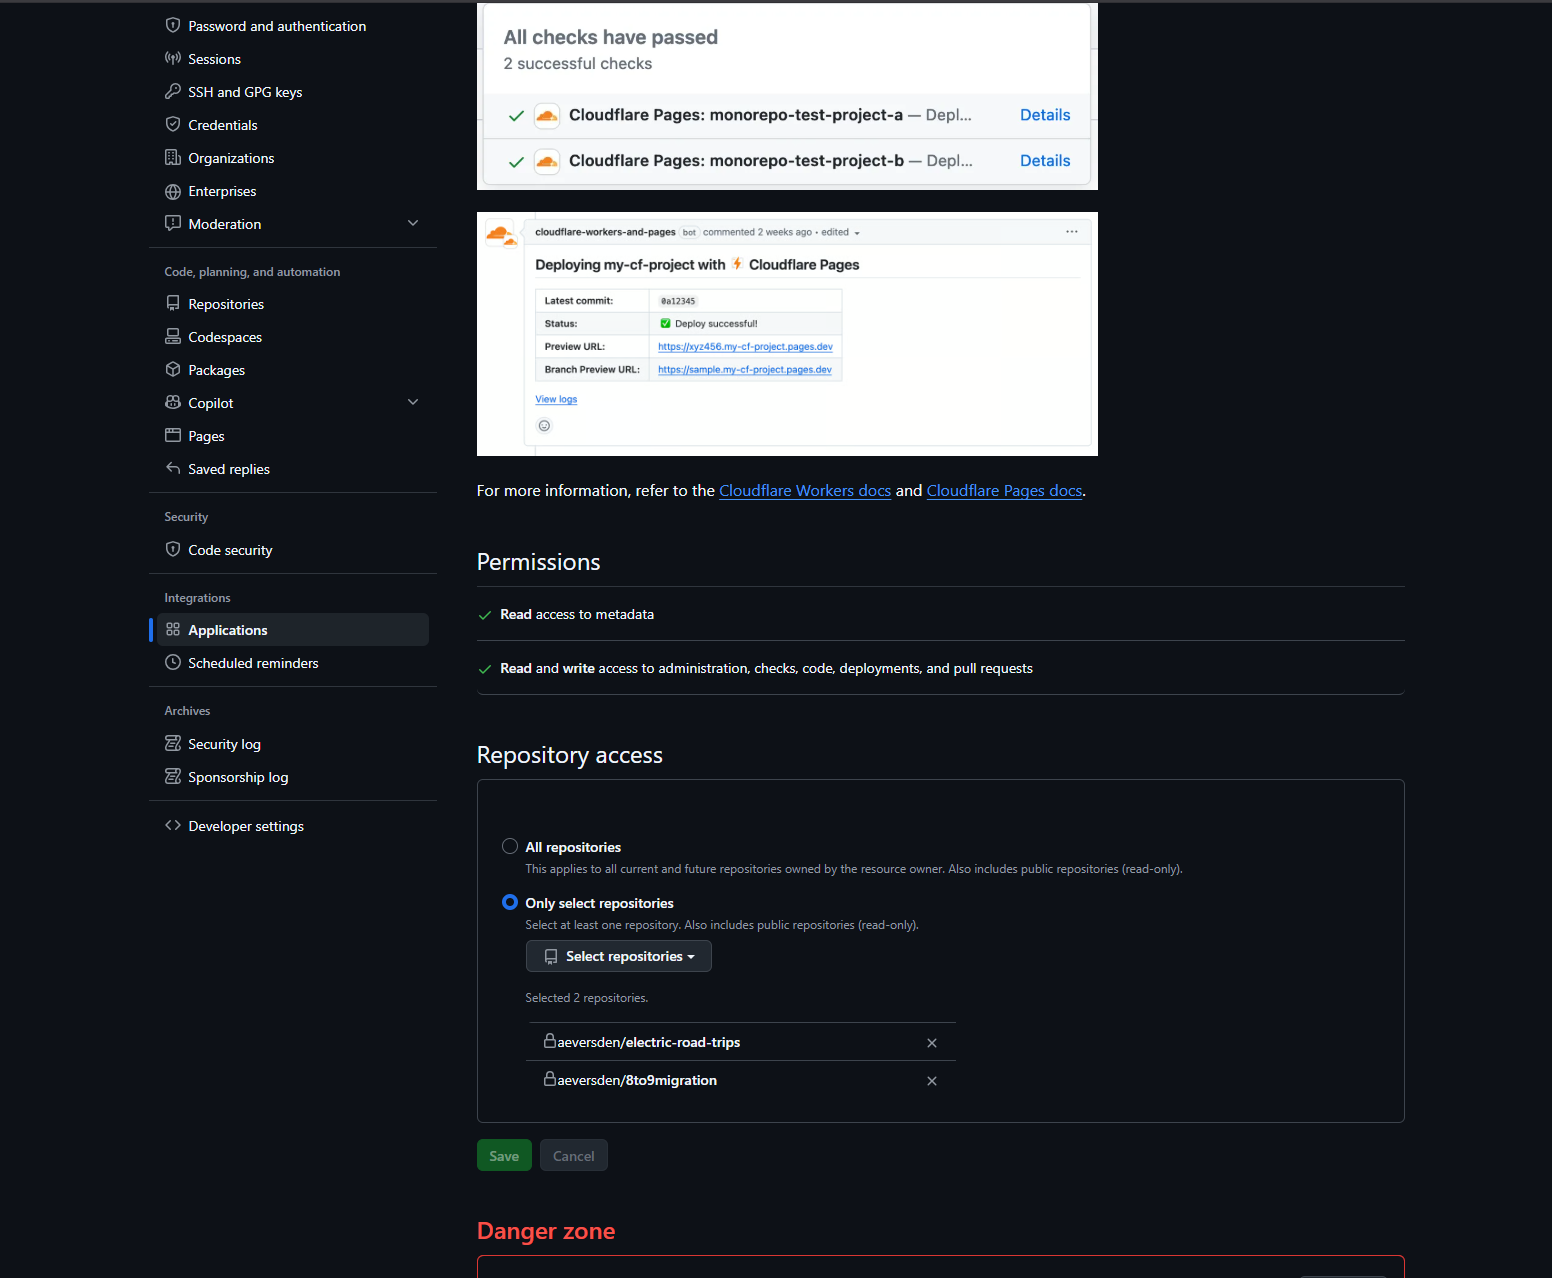Click the apps grid icon beside Applications
Image resolution: width=1552 pixels, height=1278 pixels.
coord(173,630)
